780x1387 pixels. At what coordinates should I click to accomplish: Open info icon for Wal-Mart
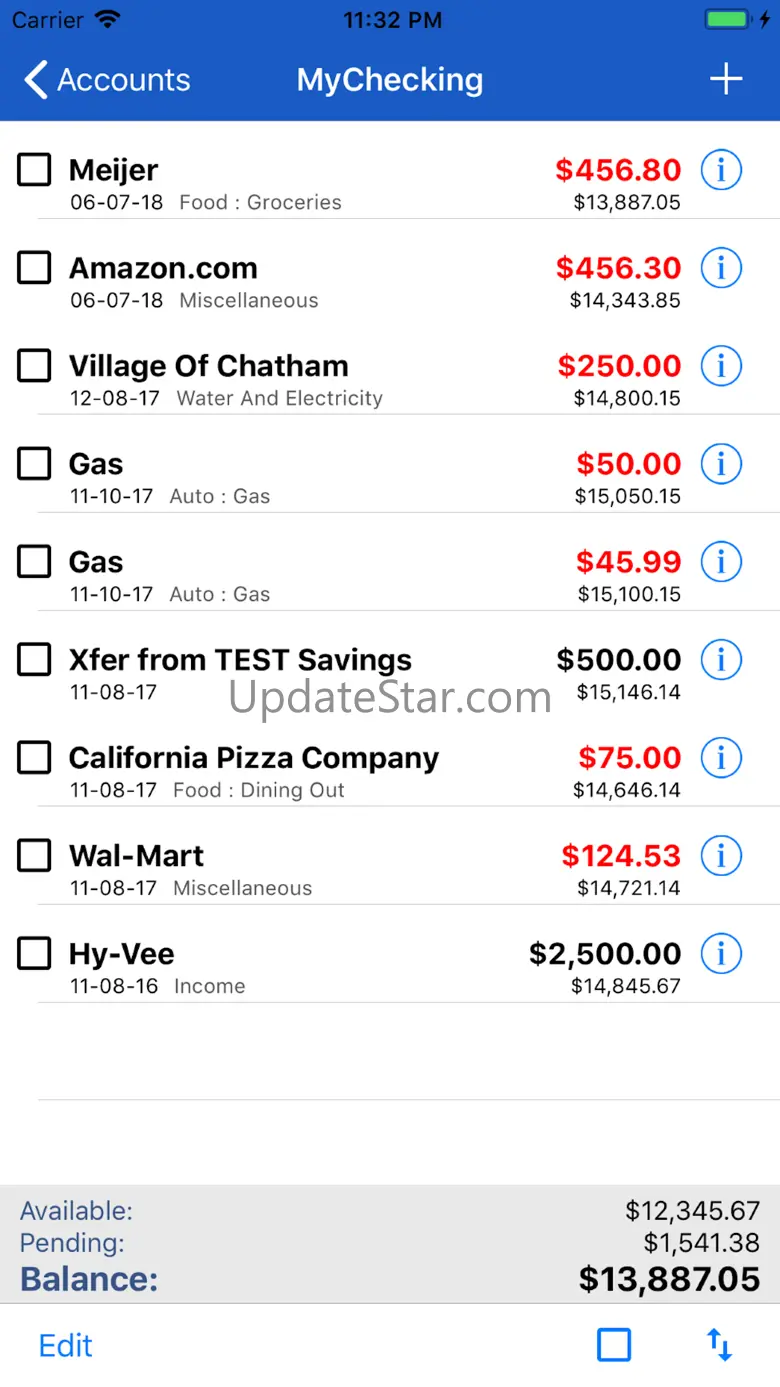coord(721,856)
